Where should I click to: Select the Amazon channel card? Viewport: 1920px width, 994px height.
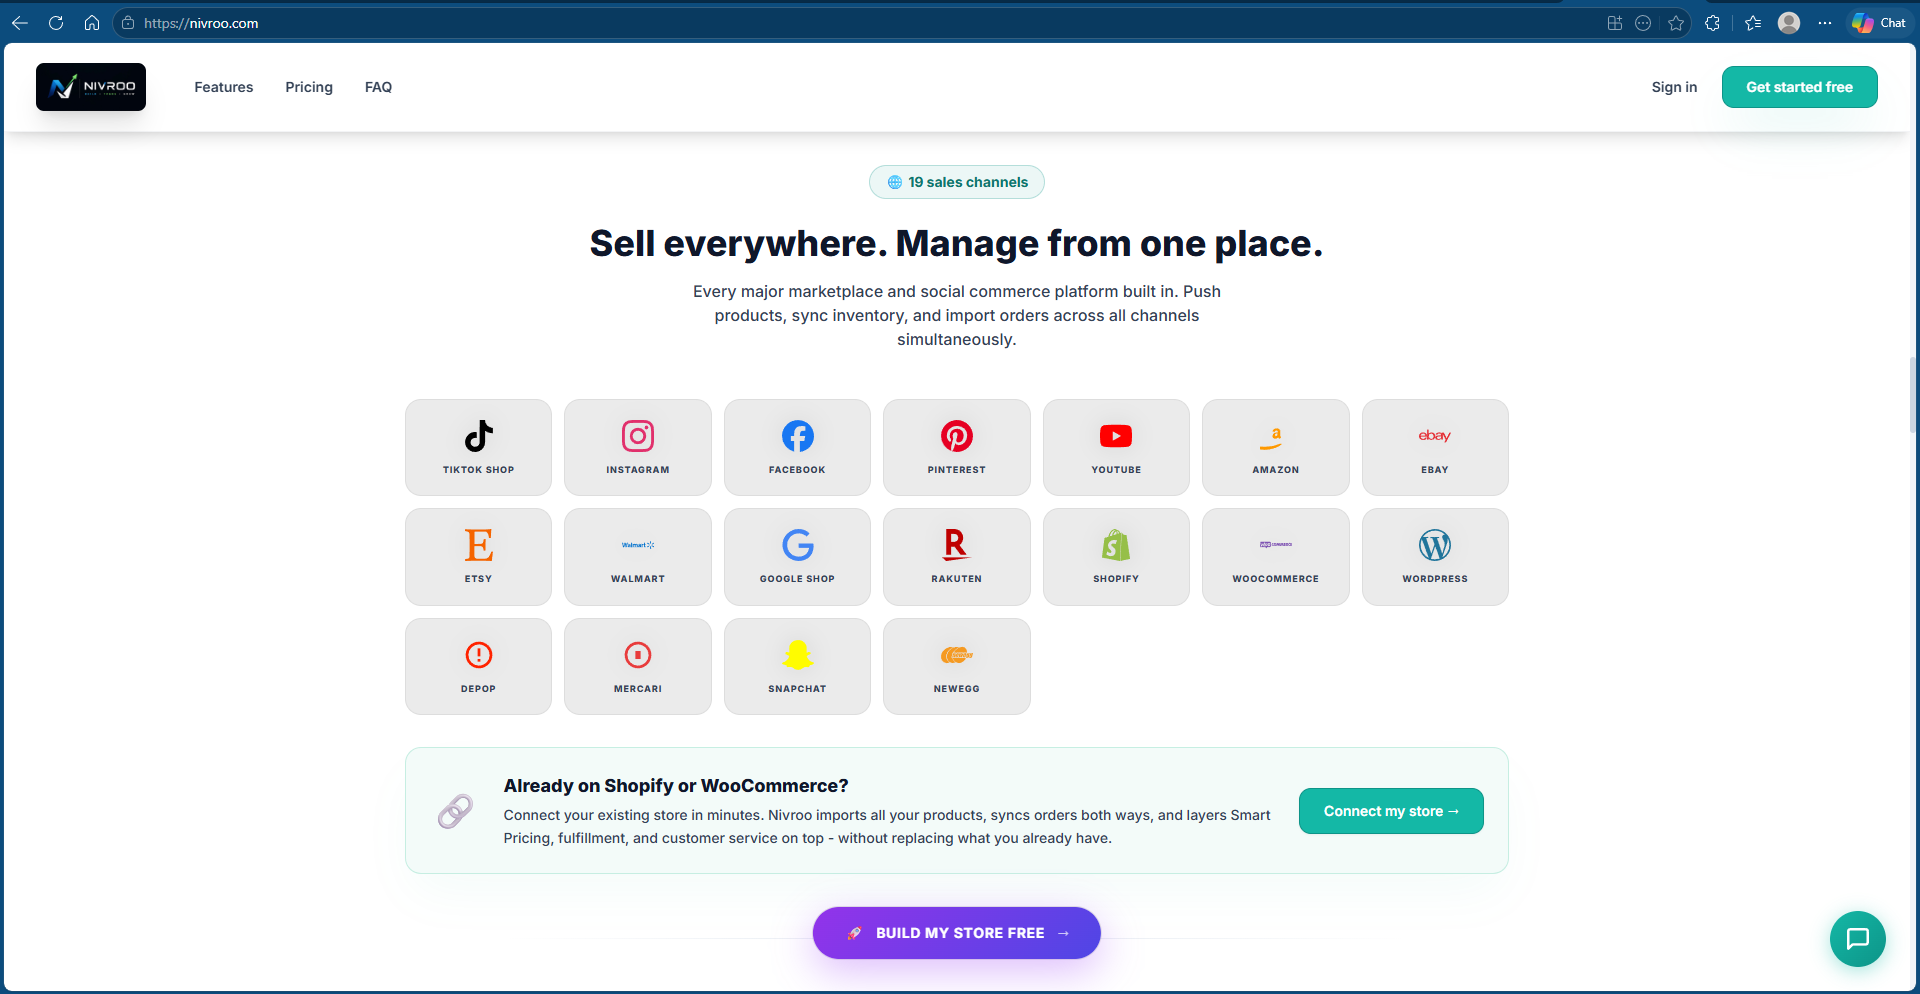(1276, 447)
